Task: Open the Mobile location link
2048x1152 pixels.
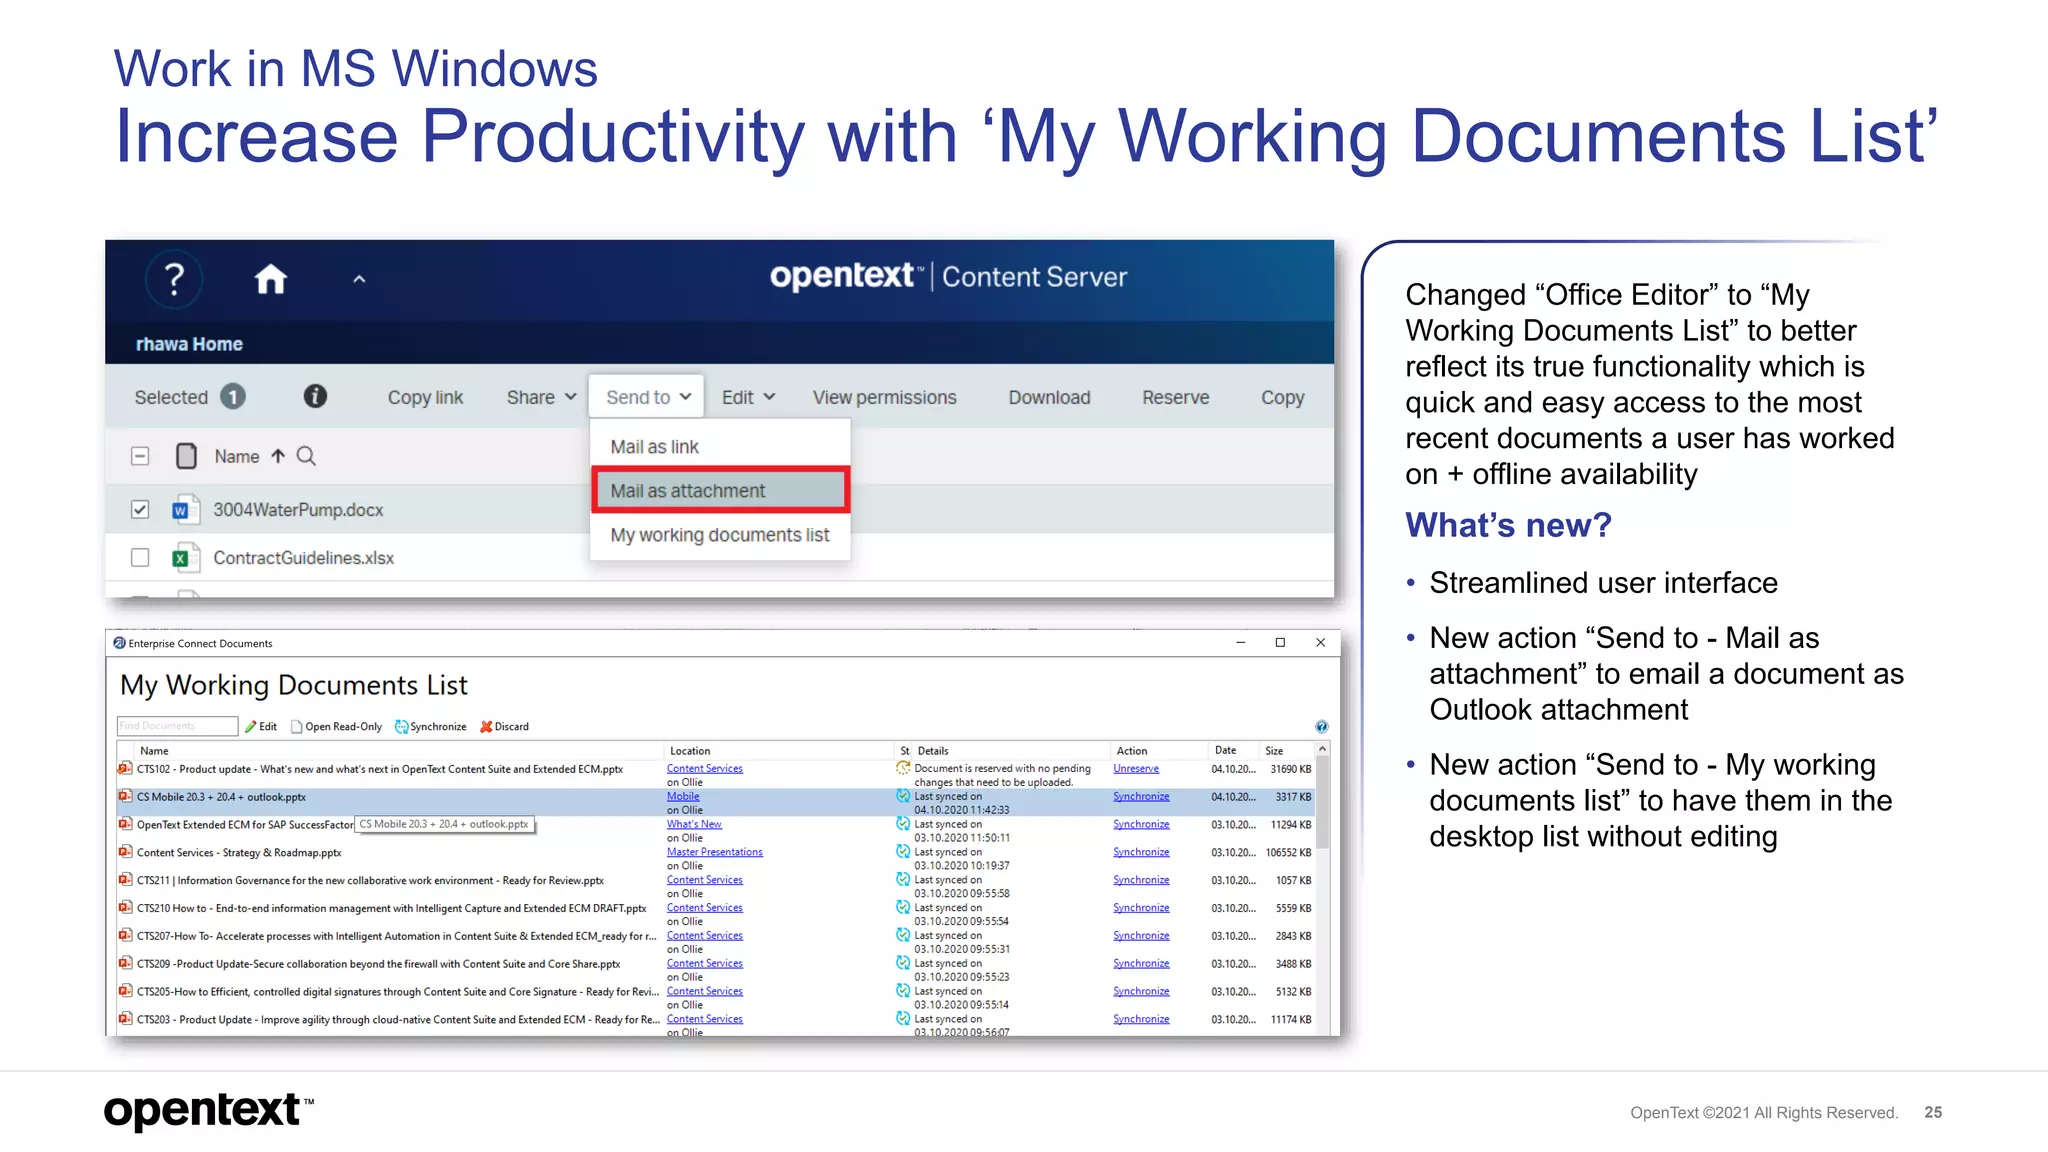Action: click(x=683, y=797)
